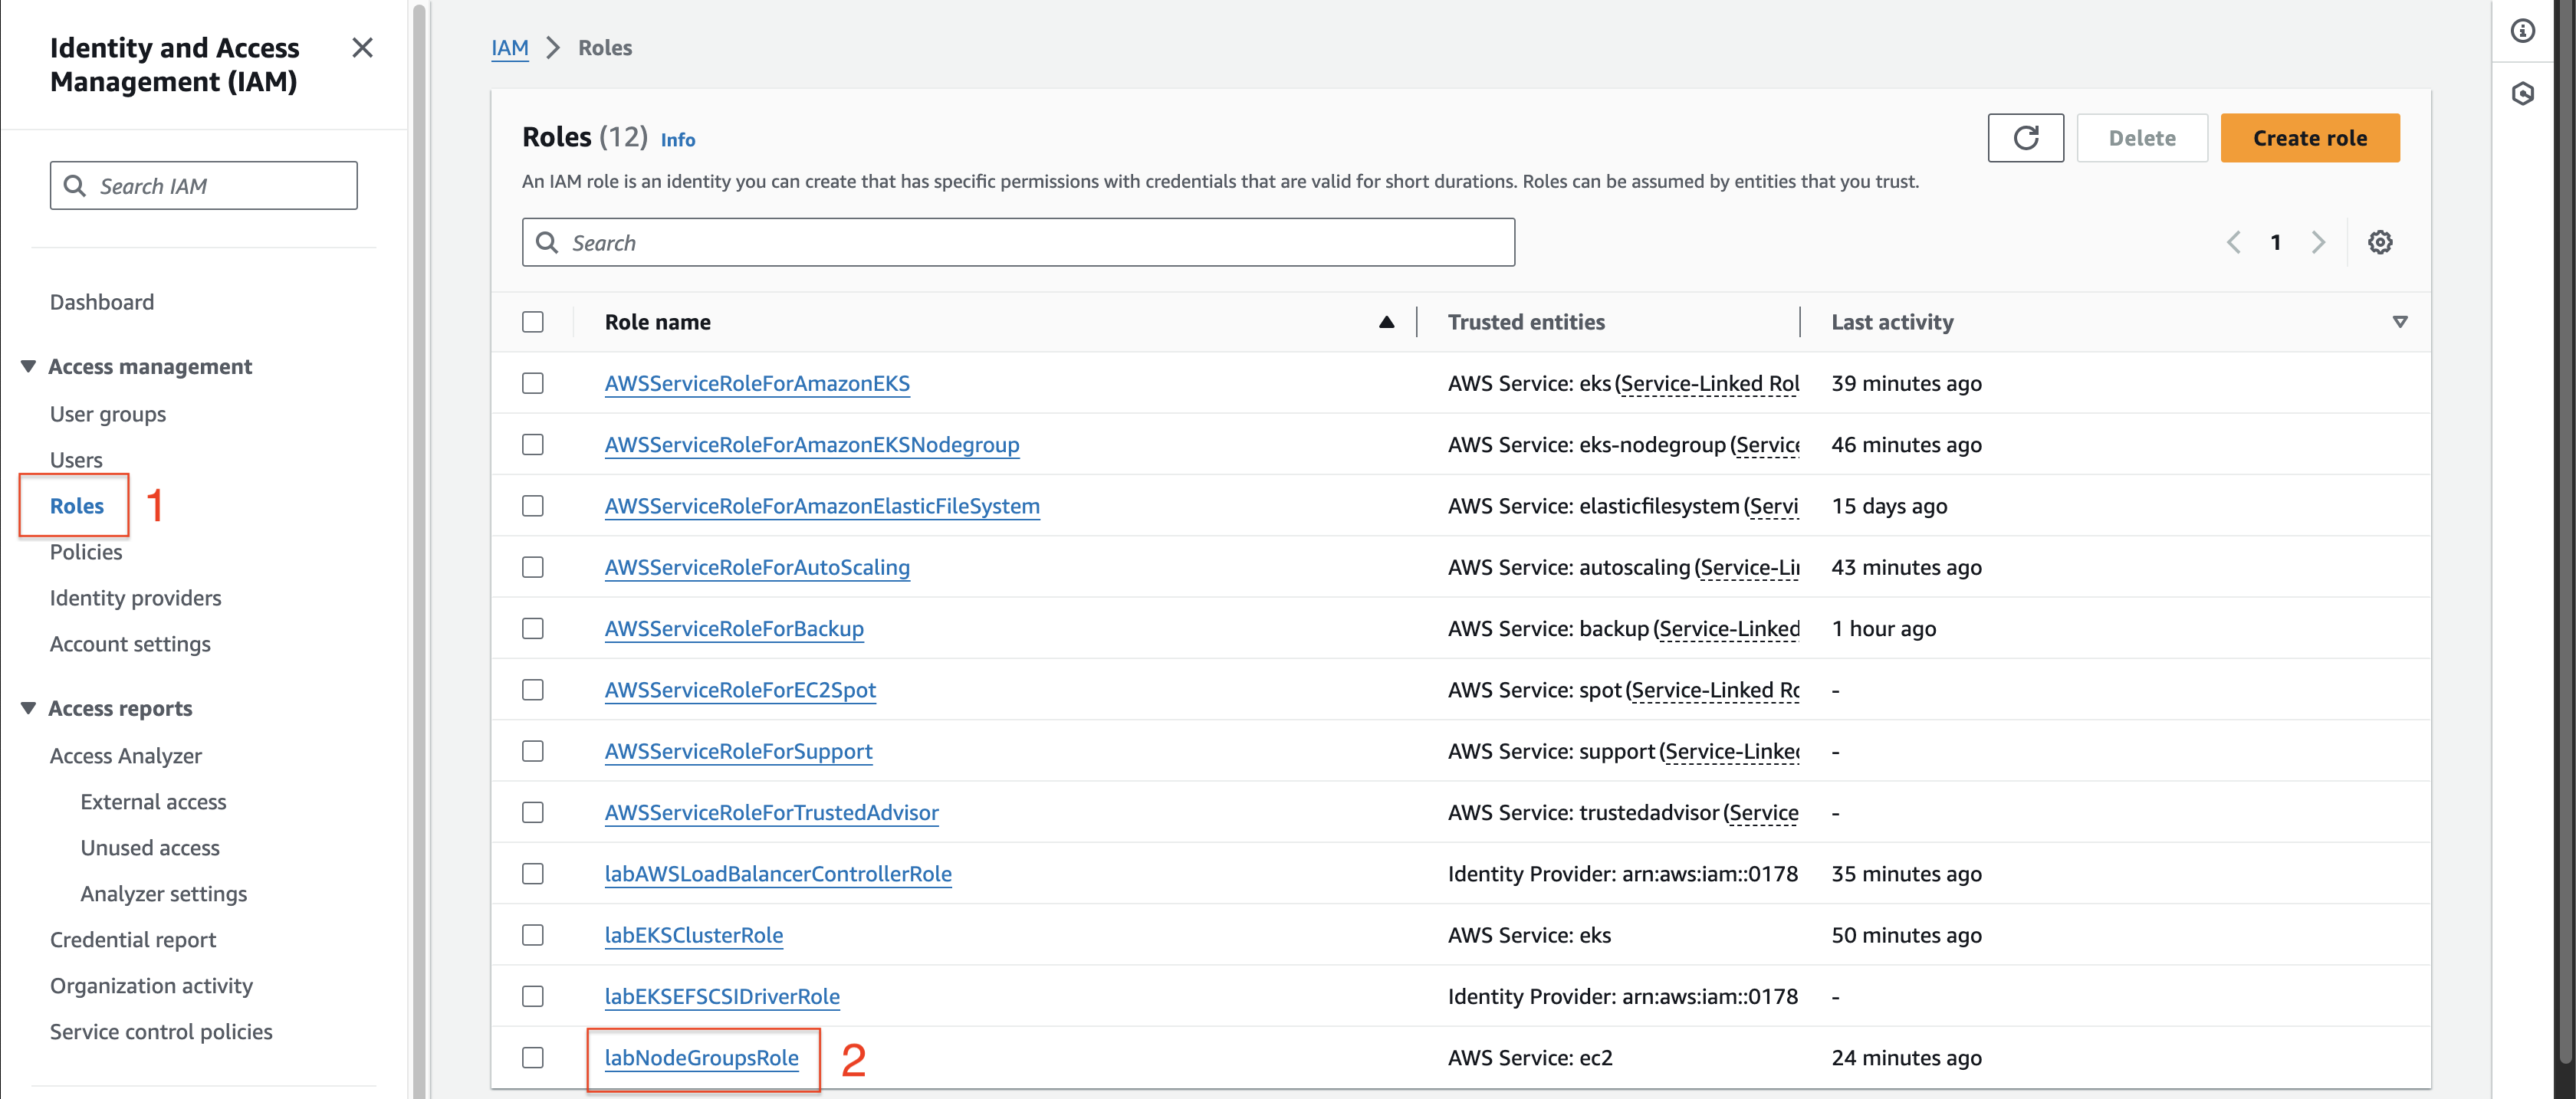The width and height of the screenshot is (2576, 1099).
Task: Click the hexagon icon in right sidebar
Action: coord(2522,94)
